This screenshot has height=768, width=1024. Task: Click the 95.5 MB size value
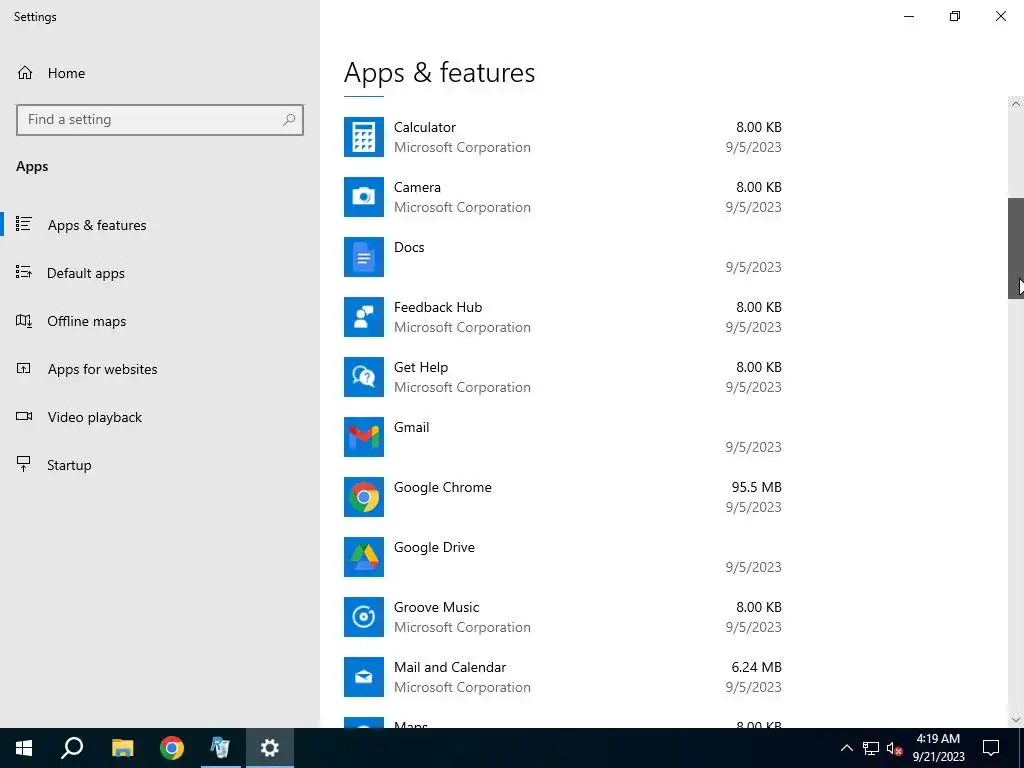pos(756,487)
